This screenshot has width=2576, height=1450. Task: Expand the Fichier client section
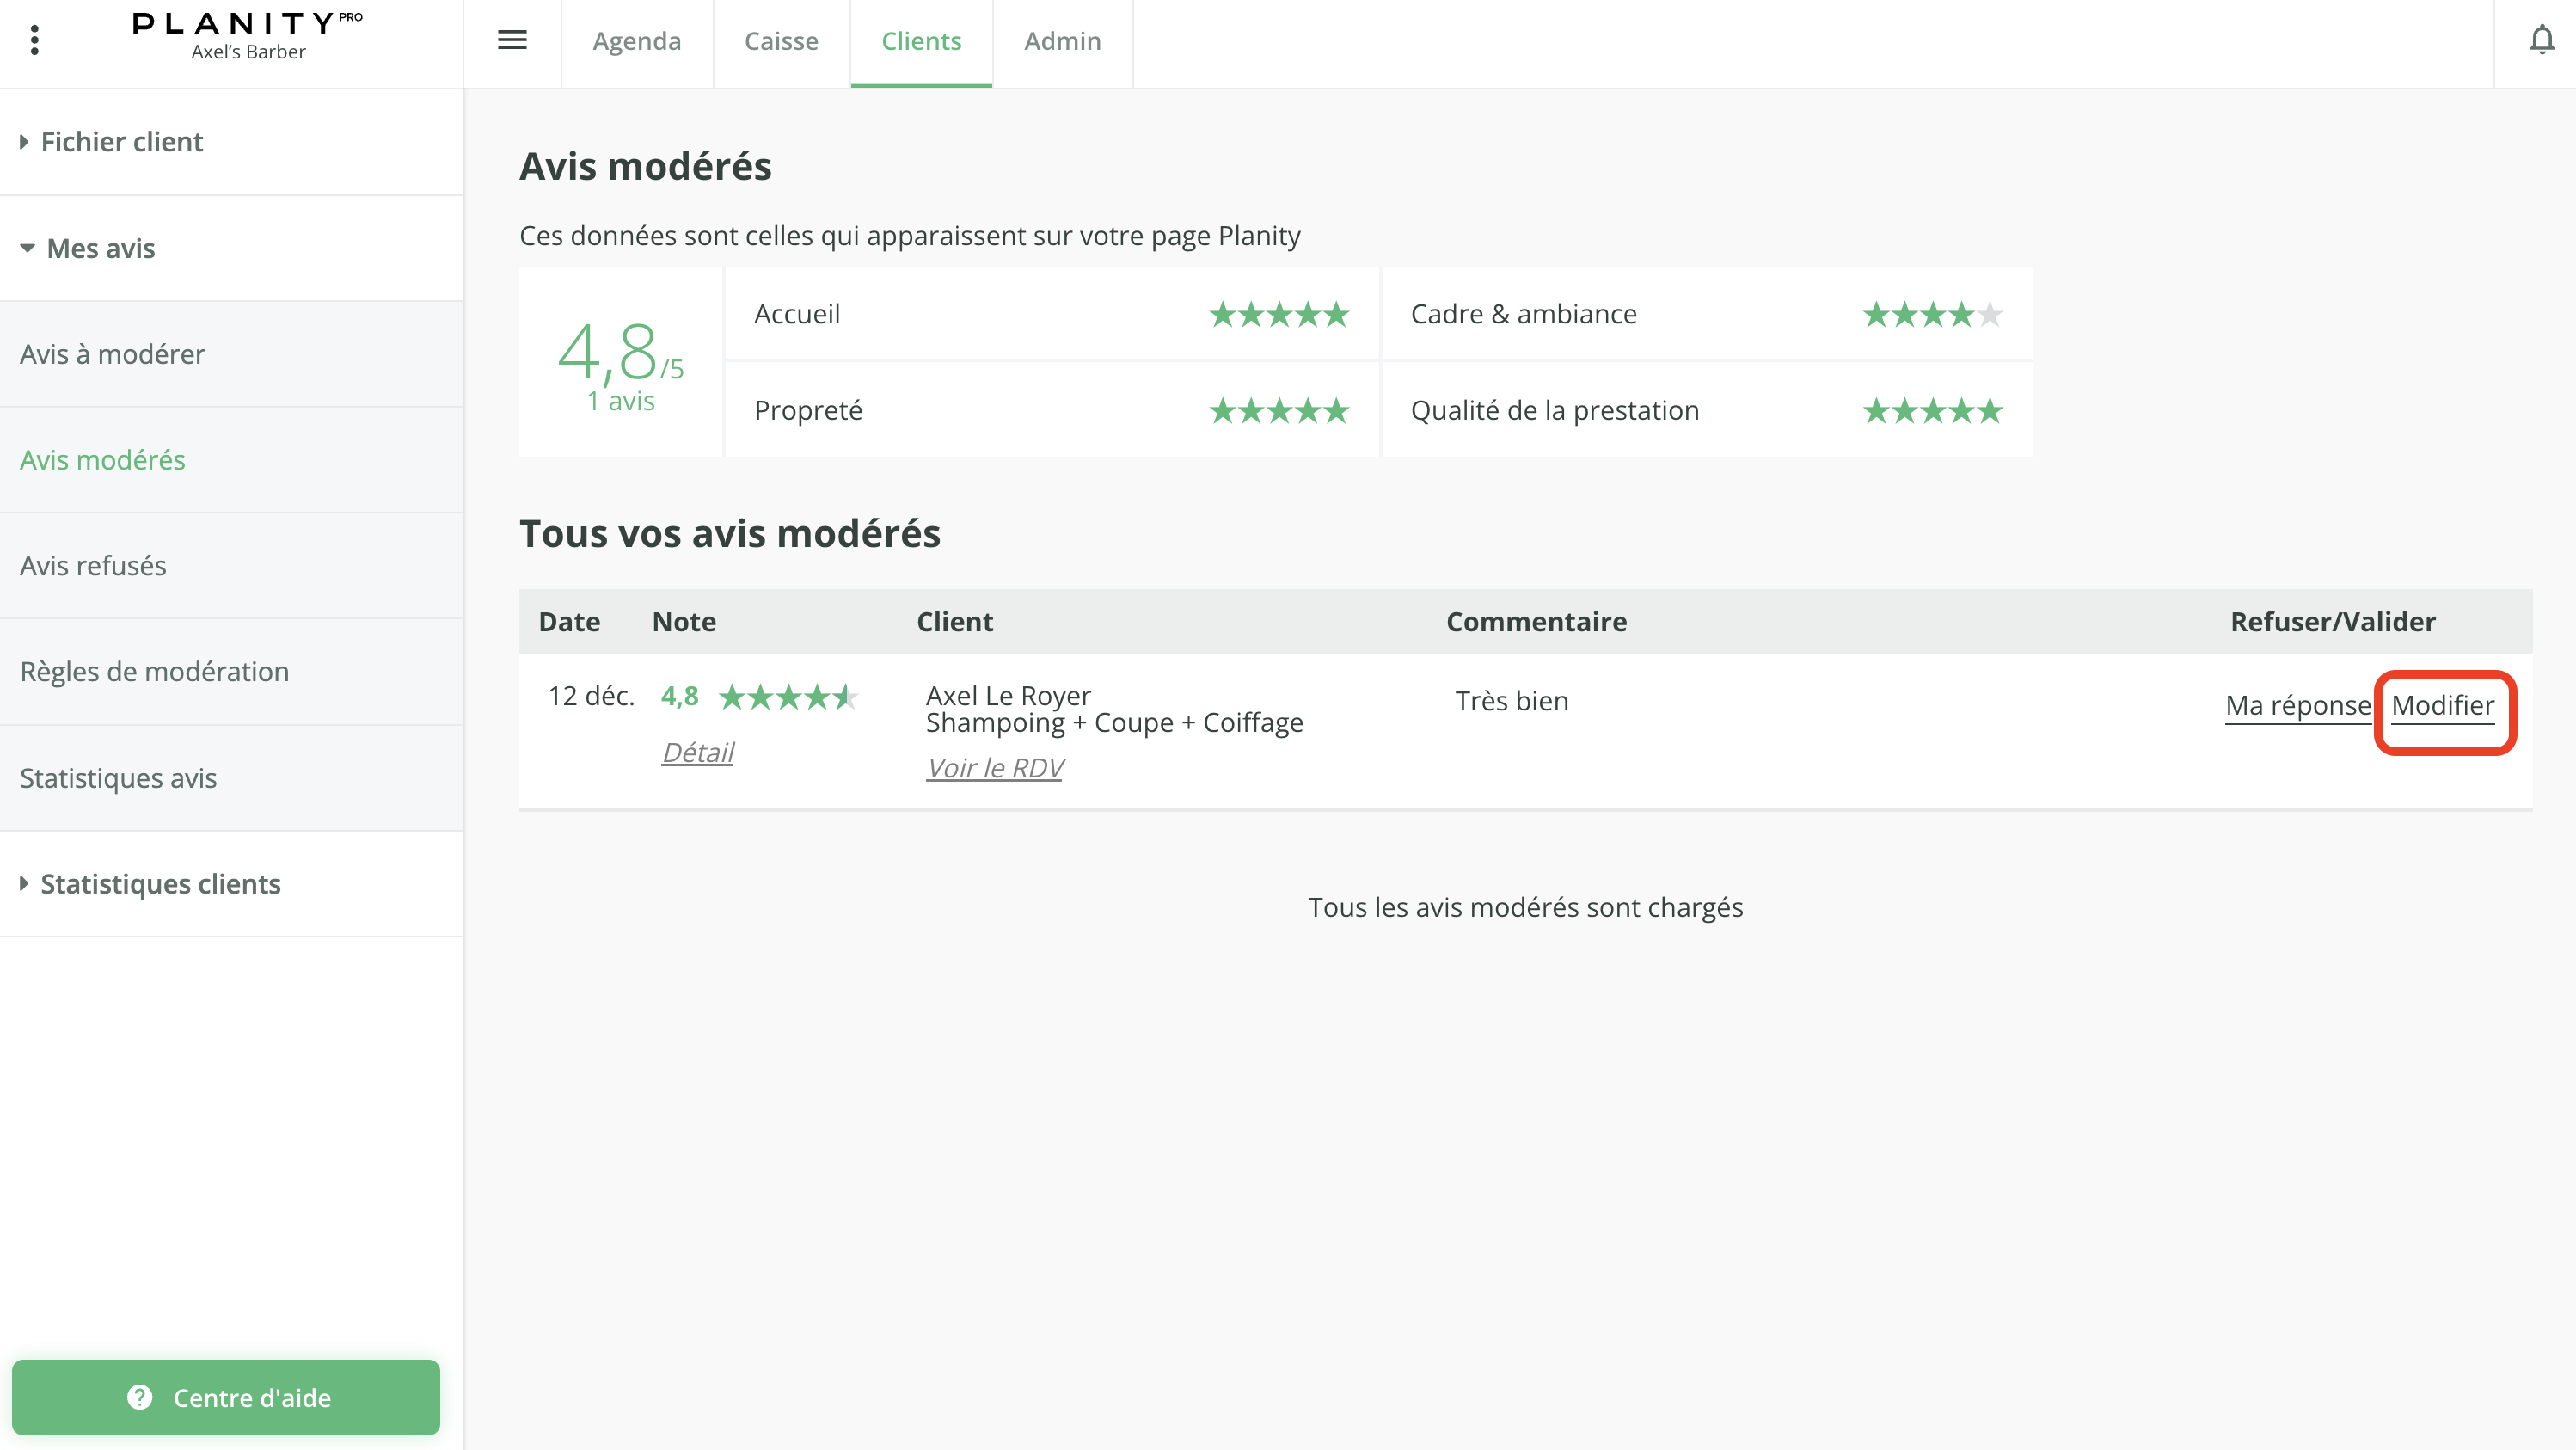[121, 142]
